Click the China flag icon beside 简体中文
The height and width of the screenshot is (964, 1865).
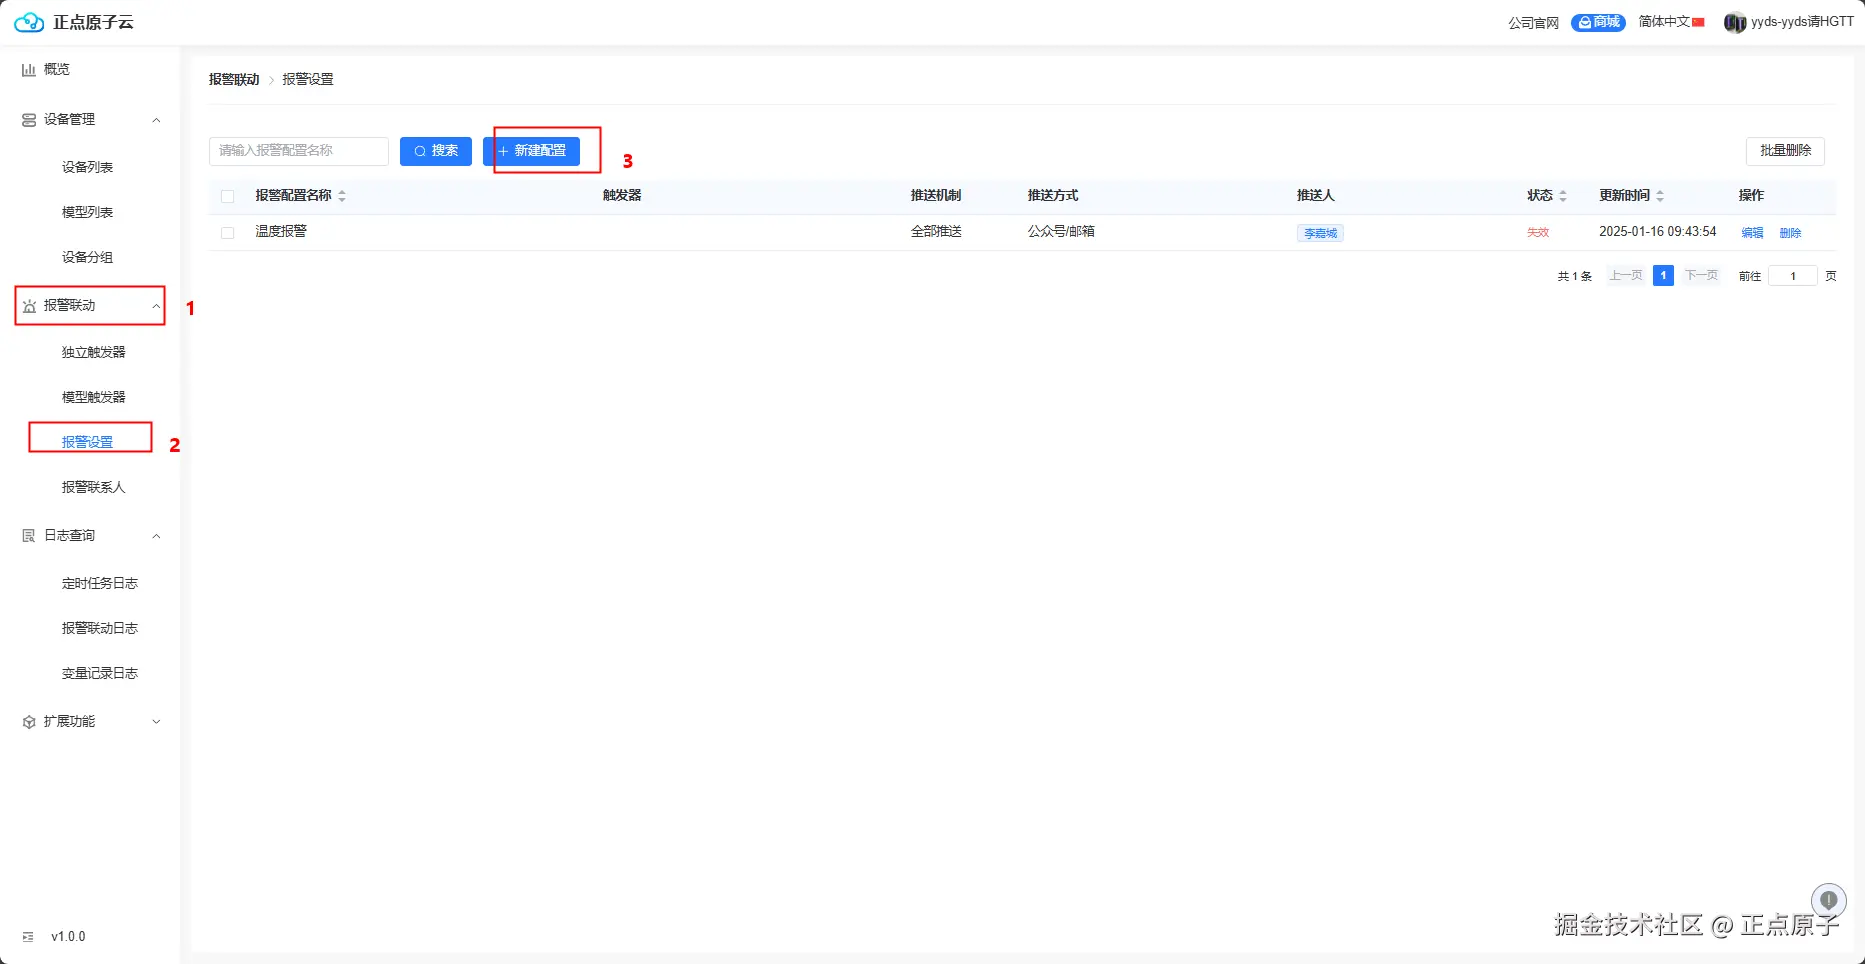[1698, 22]
